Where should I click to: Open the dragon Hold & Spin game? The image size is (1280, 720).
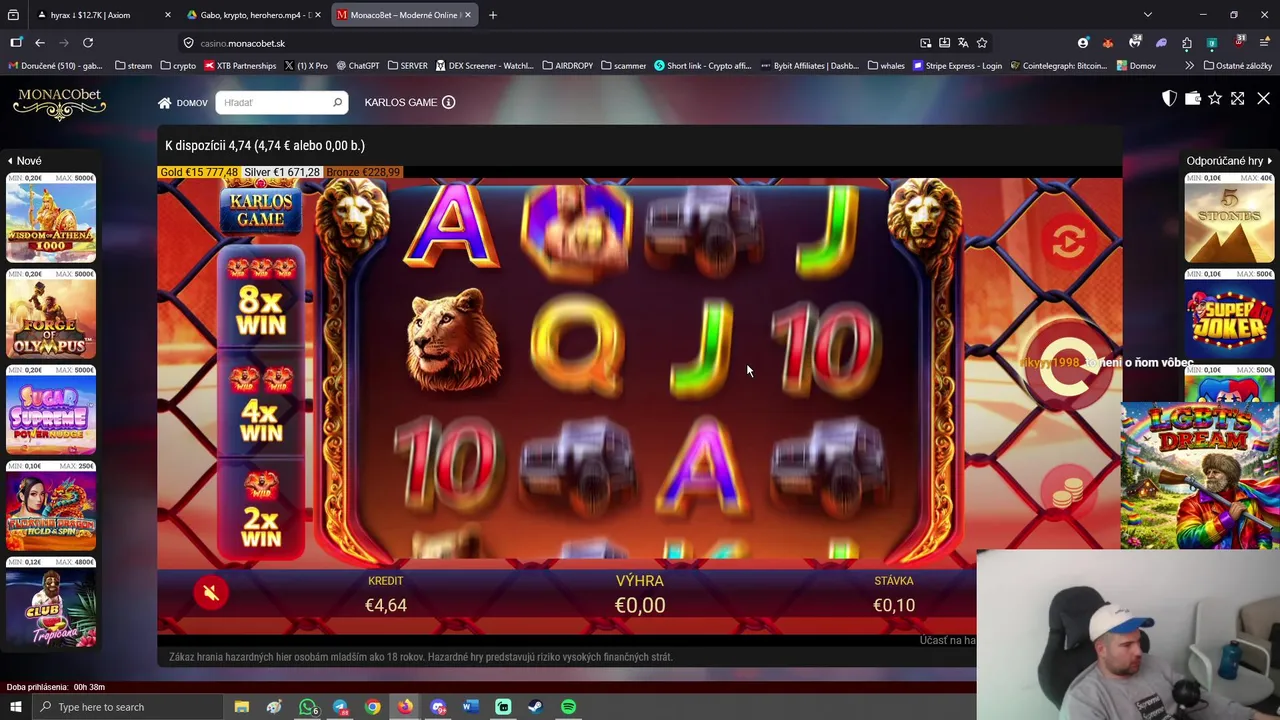click(51, 506)
